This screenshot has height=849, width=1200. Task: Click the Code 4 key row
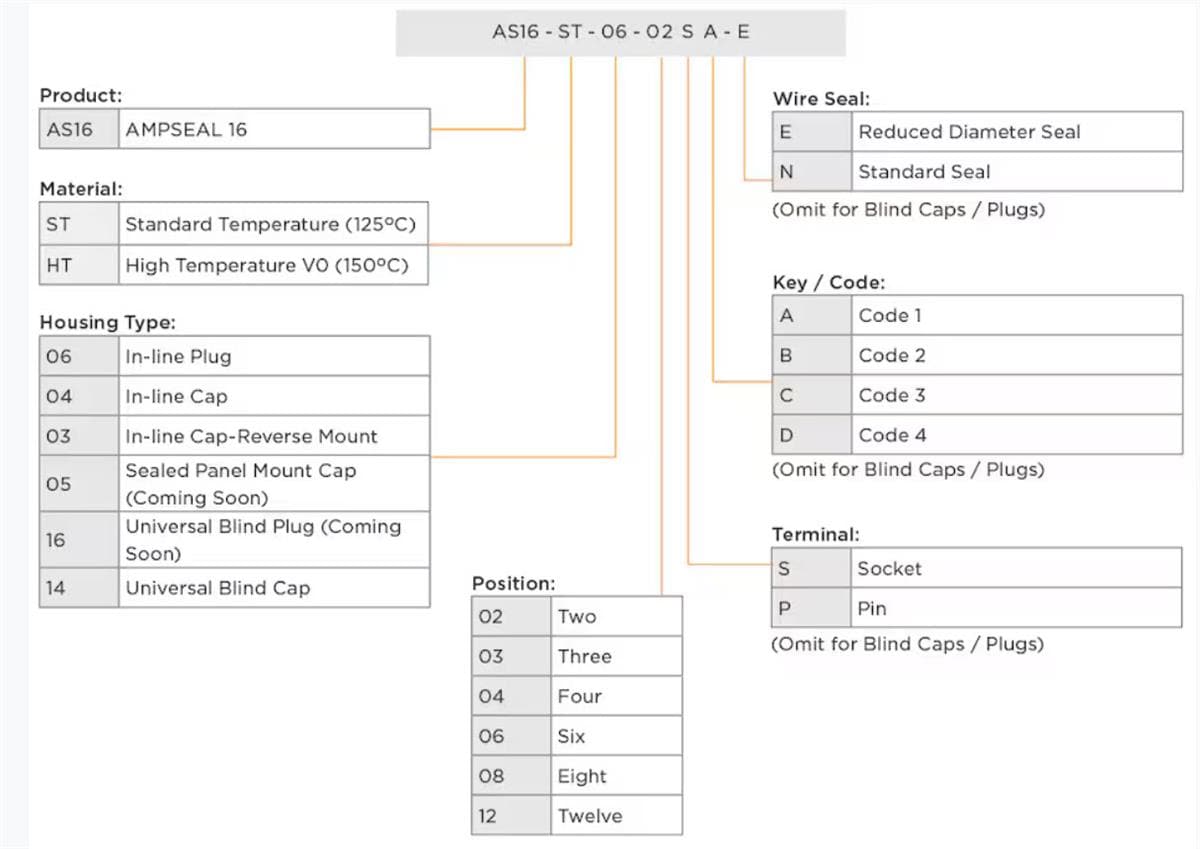(977, 435)
